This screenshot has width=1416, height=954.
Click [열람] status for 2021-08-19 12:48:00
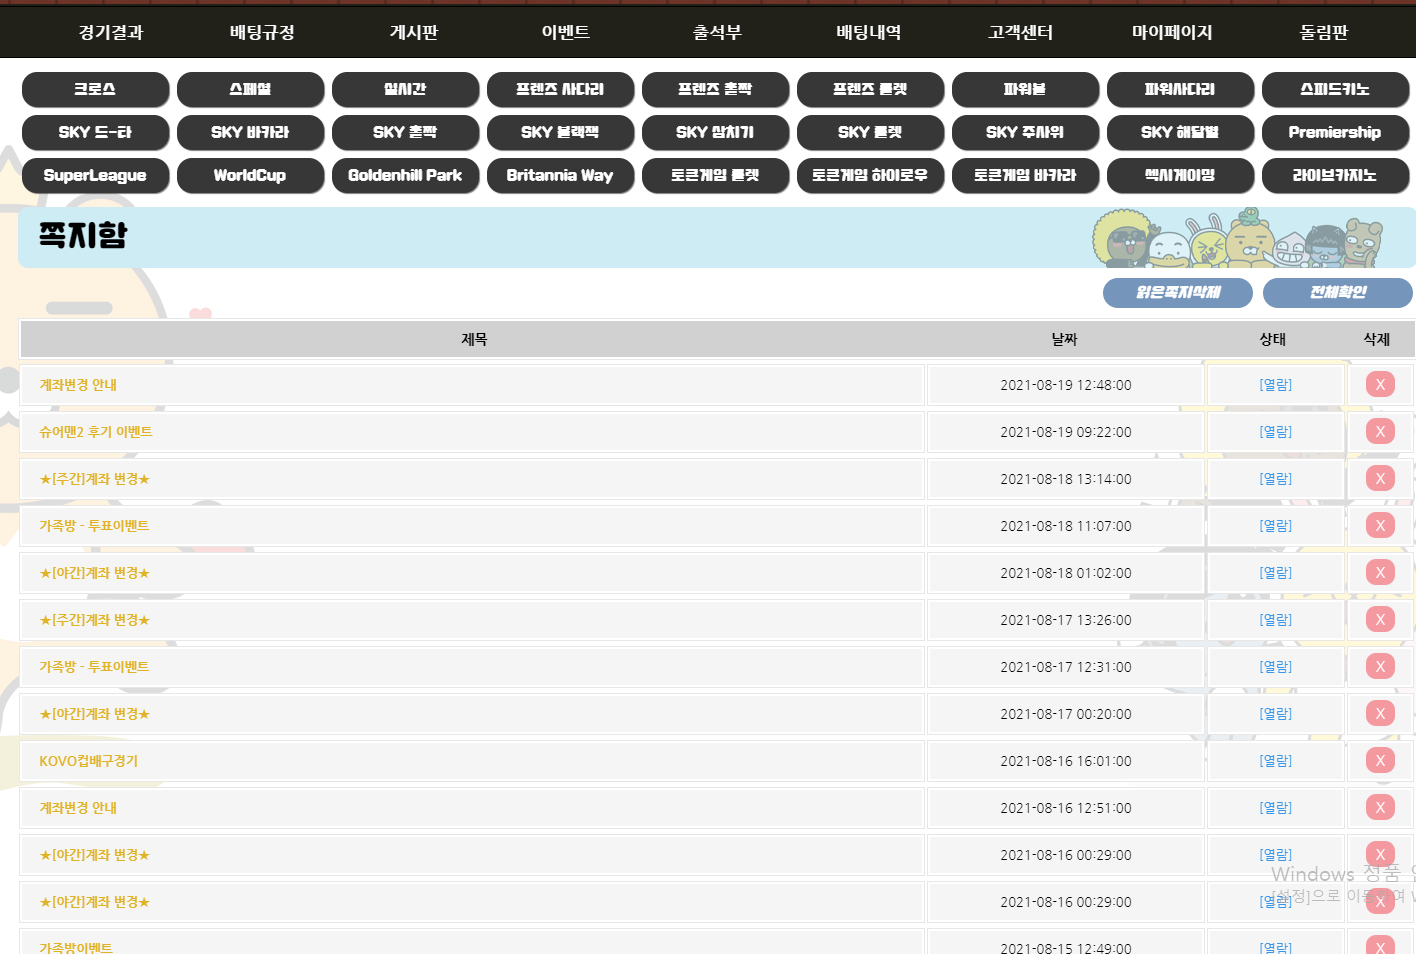click(x=1275, y=385)
